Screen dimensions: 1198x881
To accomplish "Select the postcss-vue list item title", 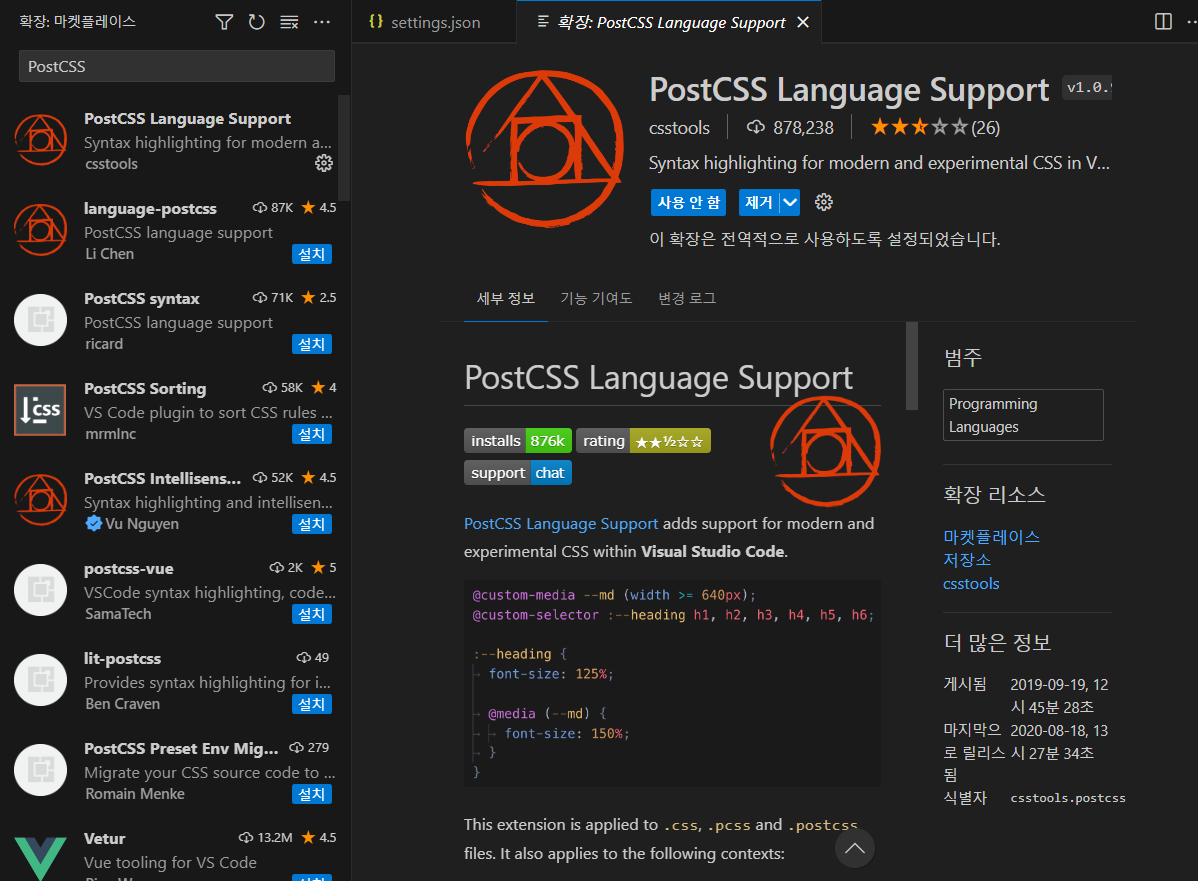I will [128, 568].
